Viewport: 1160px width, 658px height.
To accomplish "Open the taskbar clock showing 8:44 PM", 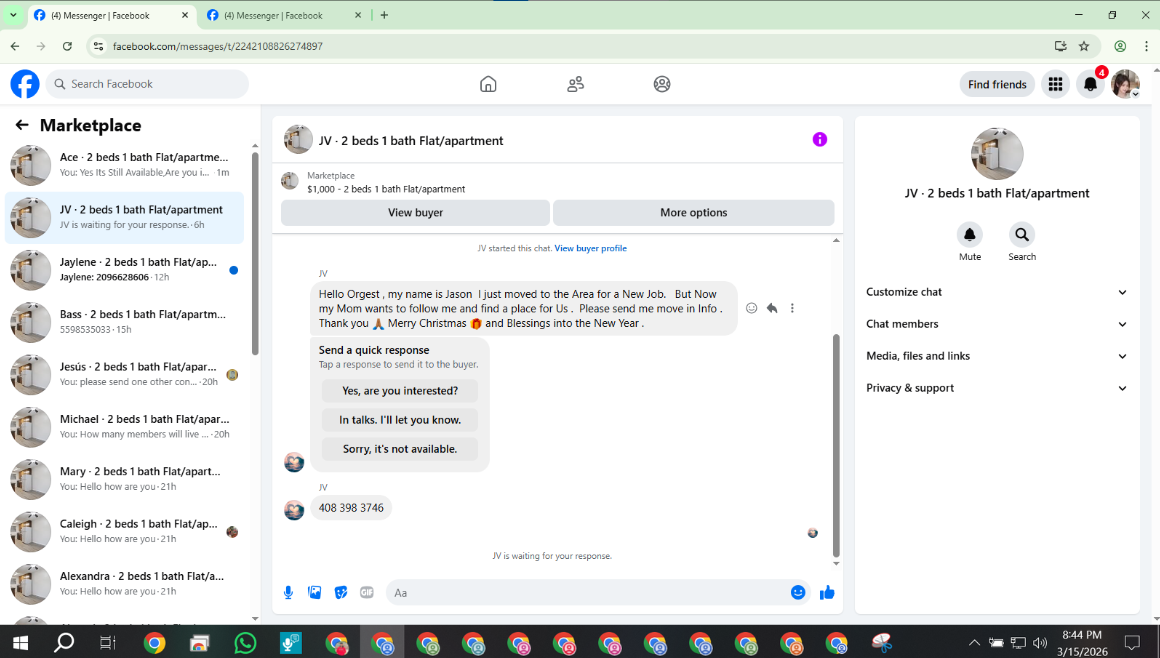I will (1082, 643).
